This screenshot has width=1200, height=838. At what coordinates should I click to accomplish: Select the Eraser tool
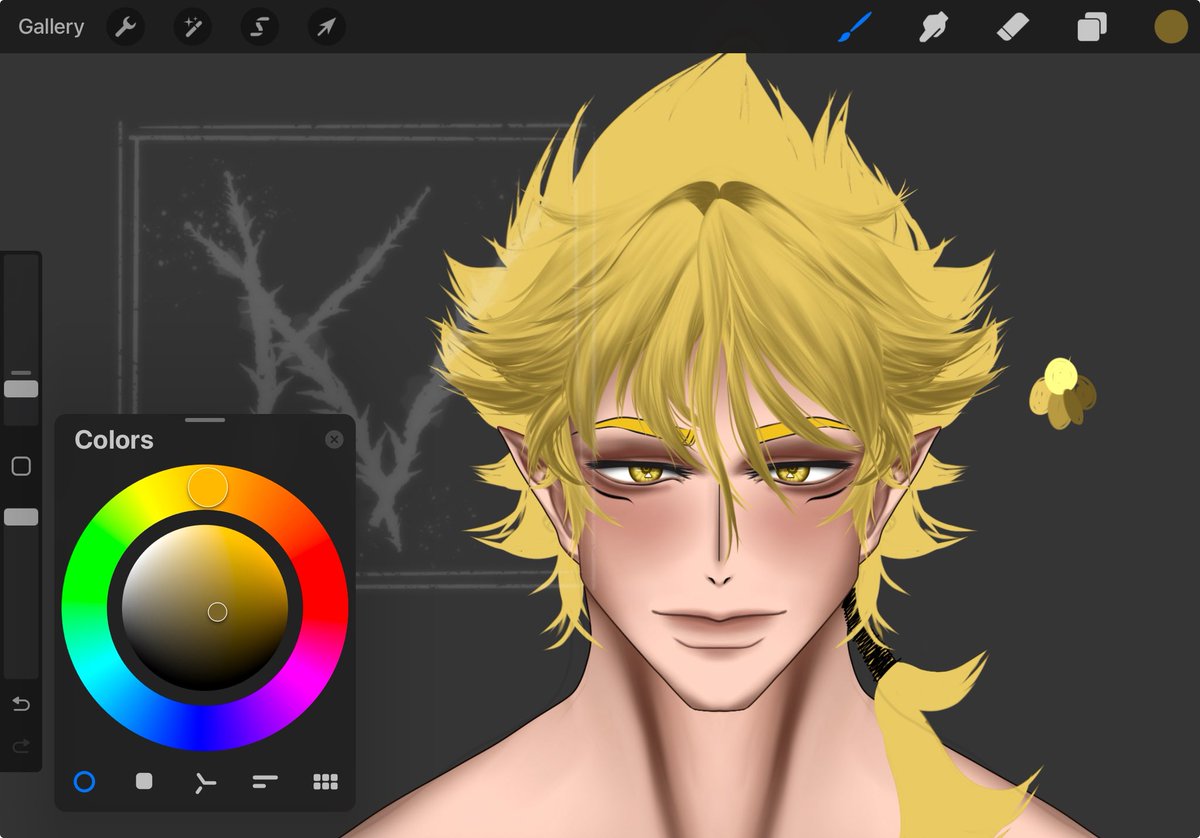(x=1013, y=27)
